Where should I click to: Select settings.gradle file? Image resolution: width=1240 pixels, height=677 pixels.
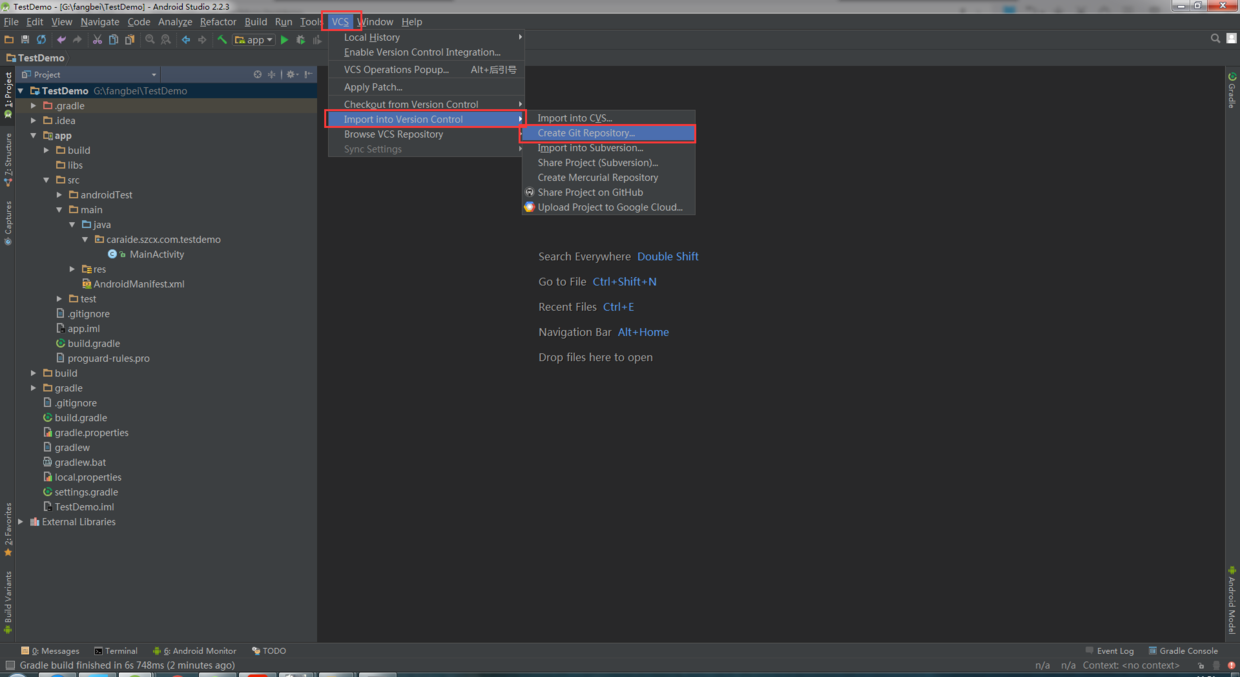coord(80,492)
